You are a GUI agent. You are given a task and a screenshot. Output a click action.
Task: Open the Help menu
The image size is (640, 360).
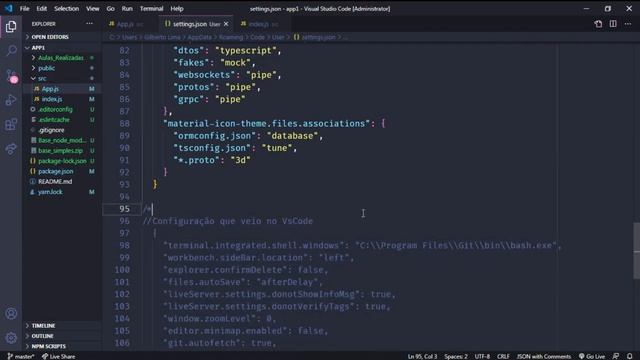(x=177, y=9)
